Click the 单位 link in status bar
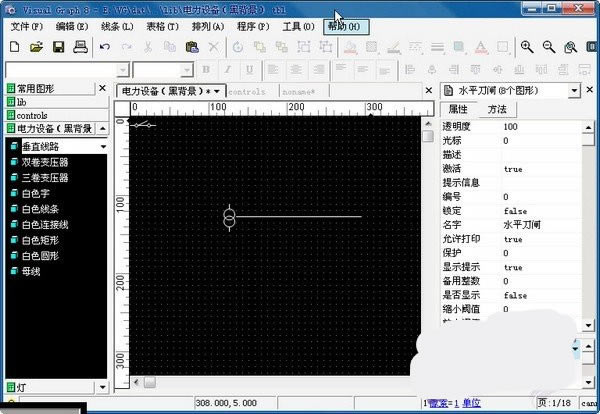The image size is (600, 414). tap(471, 402)
